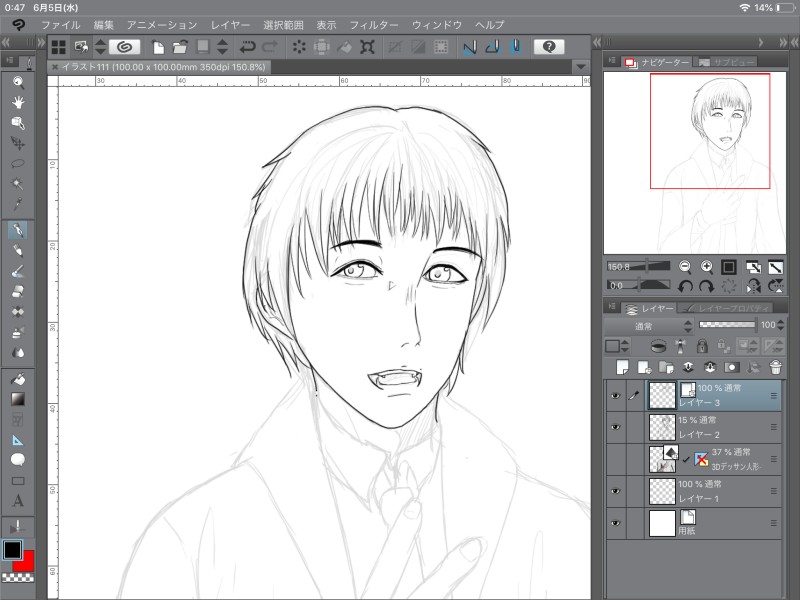Open the レイヤー 3 layer options handle

[x=773, y=396]
